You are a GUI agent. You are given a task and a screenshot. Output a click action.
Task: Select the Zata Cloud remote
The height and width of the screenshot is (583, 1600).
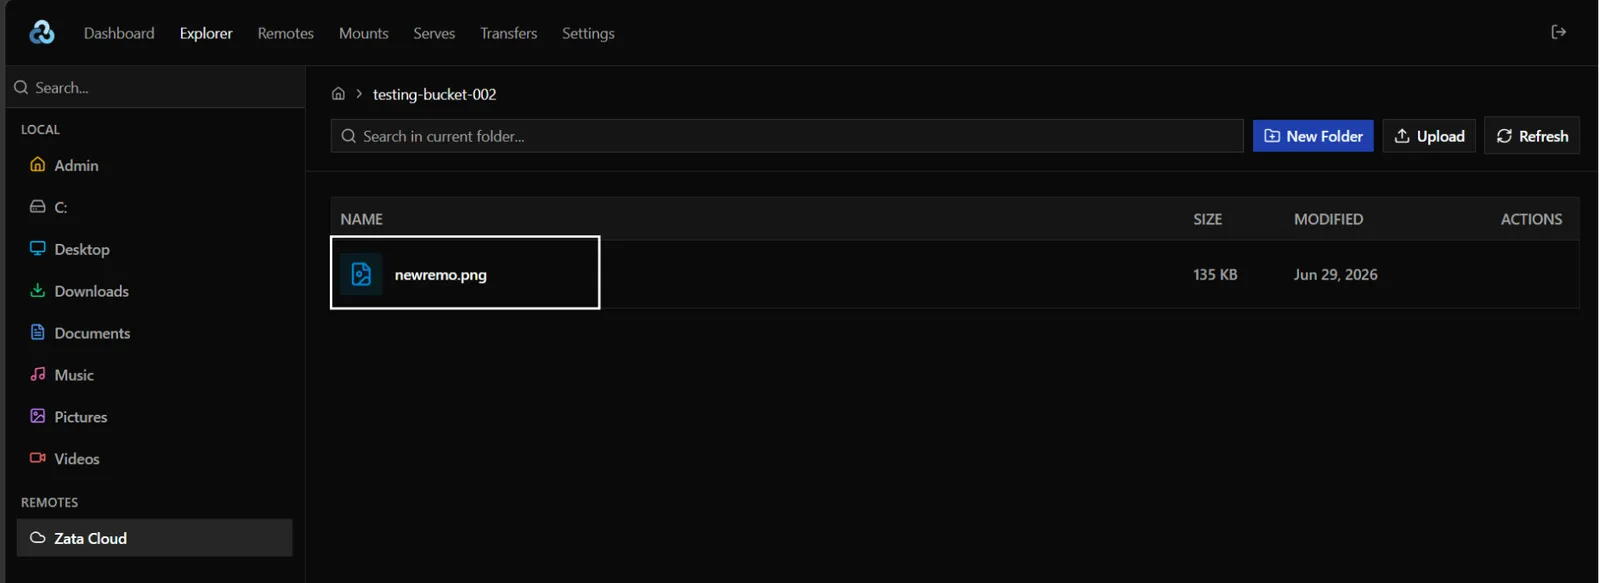(x=154, y=538)
